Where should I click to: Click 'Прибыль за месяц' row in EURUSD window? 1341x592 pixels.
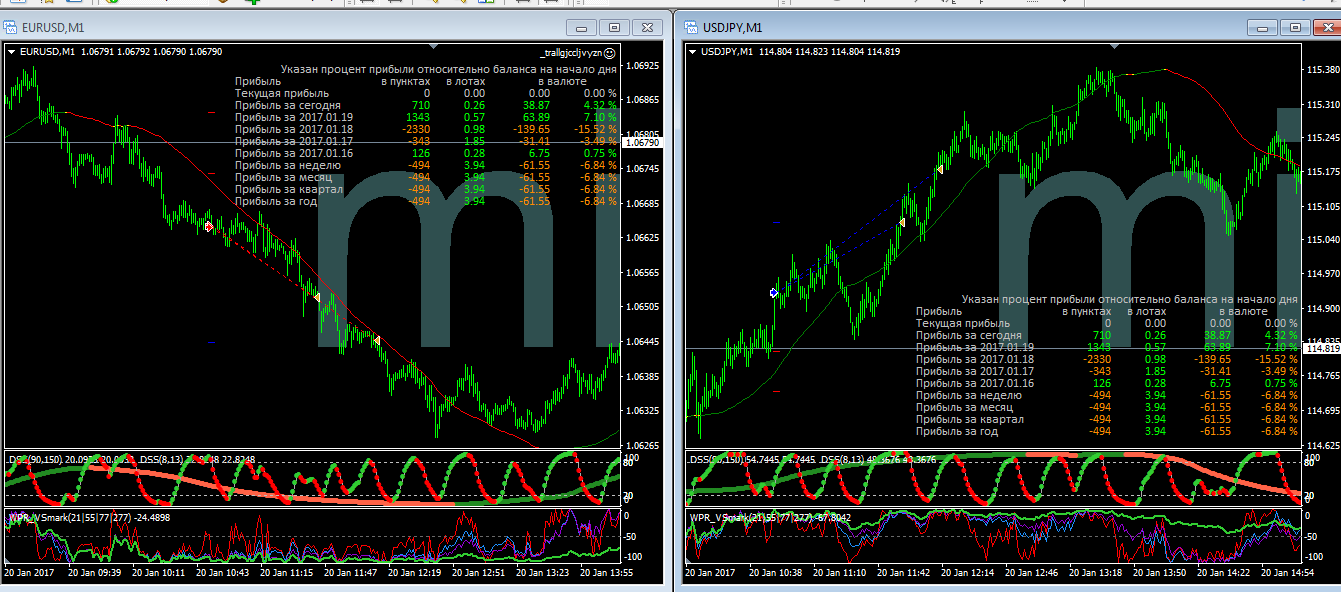coord(426,177)
